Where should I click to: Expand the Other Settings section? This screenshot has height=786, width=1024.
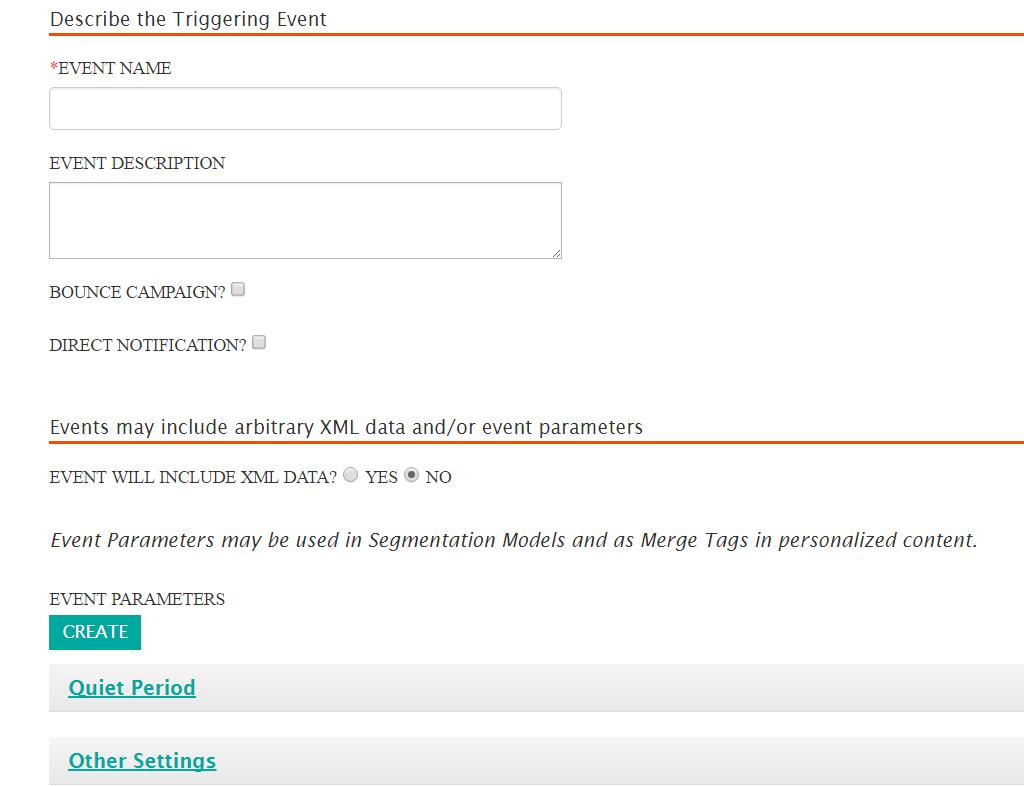(142, 761)
